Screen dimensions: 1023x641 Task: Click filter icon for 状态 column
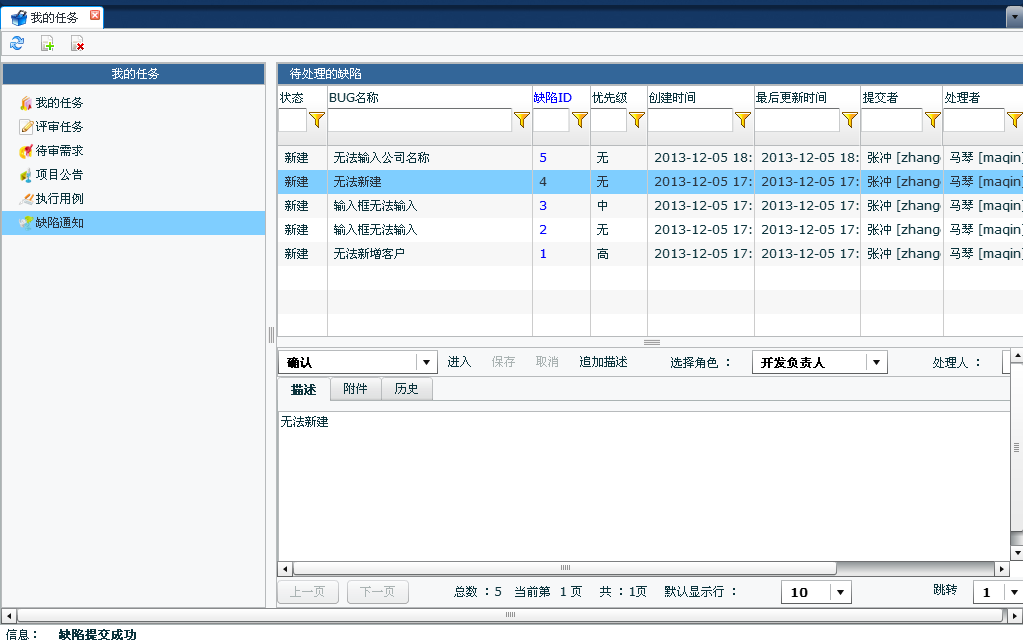[x=317, y=120]
